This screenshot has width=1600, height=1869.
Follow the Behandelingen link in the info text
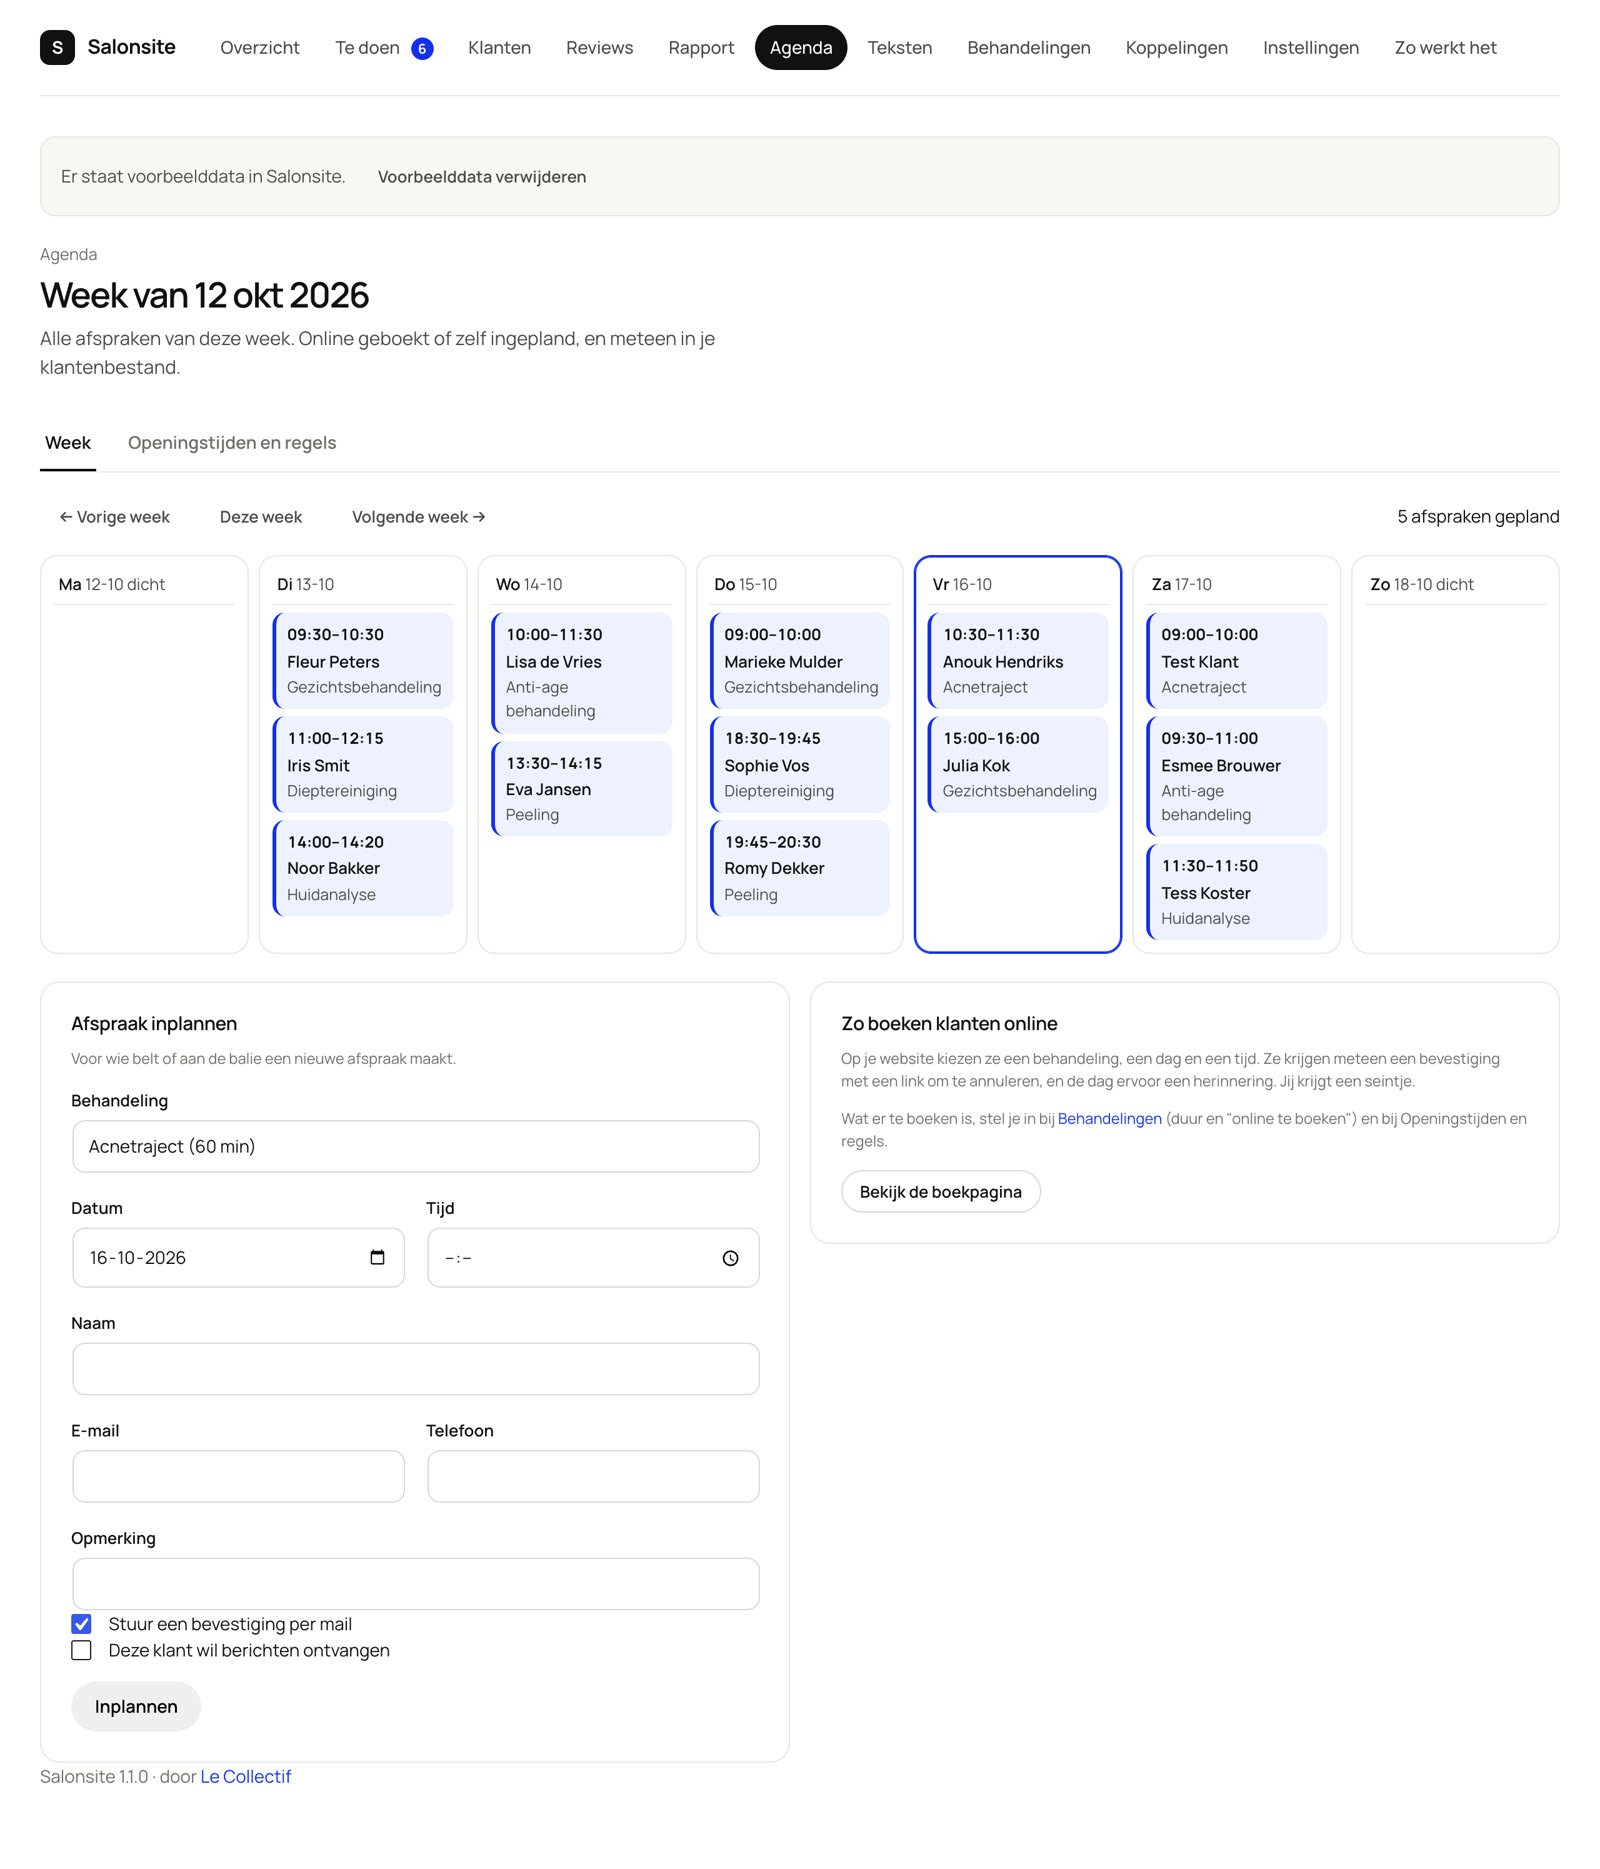(x=1109, y=1119)
